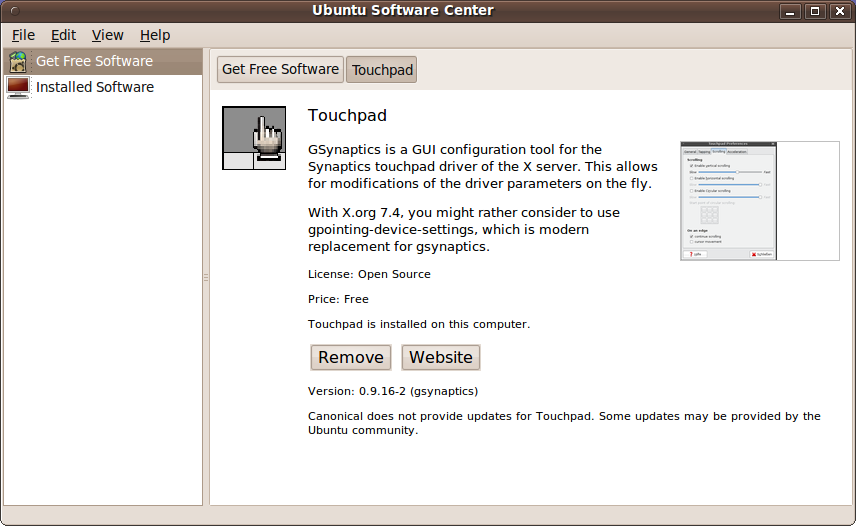Open the View menu
Viewport: 856px width, 526px height.
[x=107, y=35]
